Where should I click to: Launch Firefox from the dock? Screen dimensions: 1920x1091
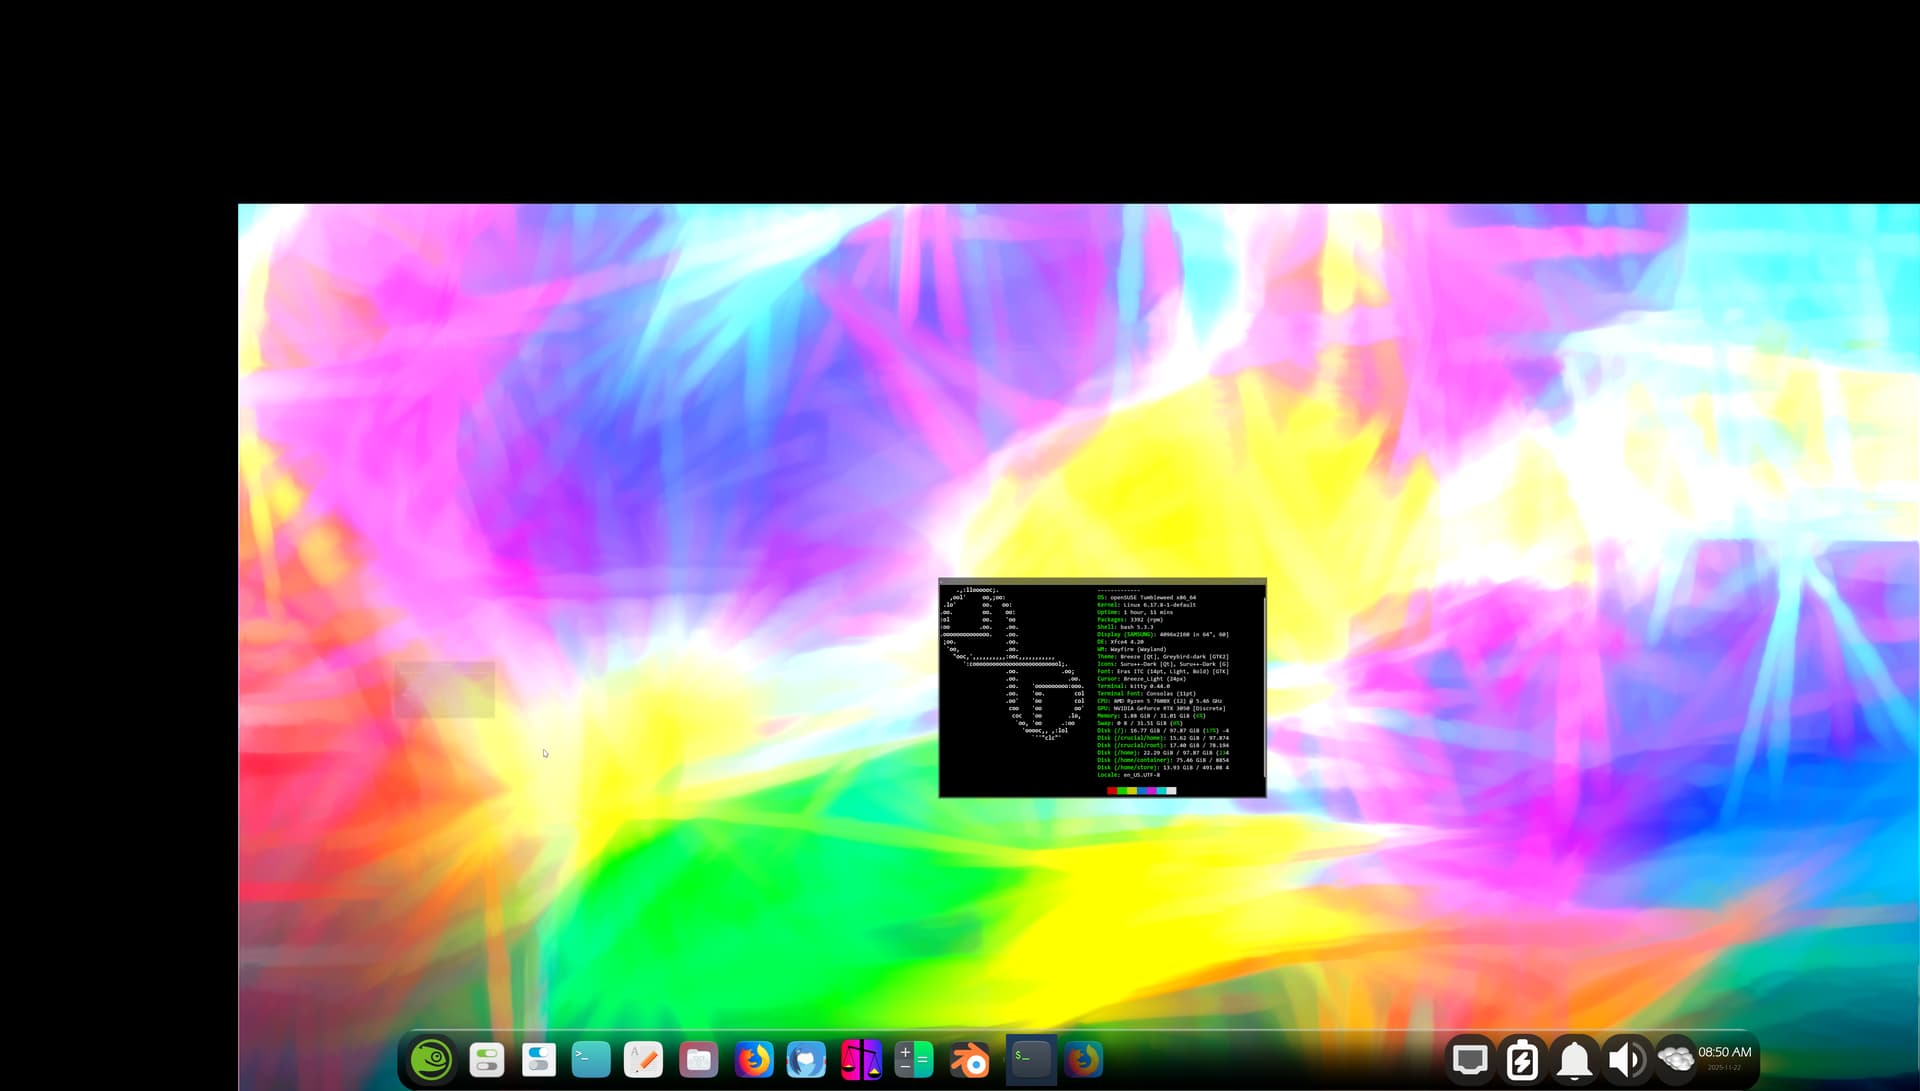click(x=754, y=1059)
